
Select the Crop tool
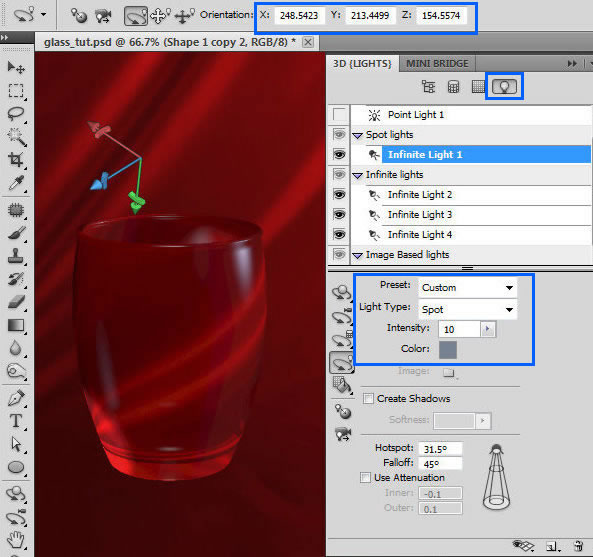point(16,159)
